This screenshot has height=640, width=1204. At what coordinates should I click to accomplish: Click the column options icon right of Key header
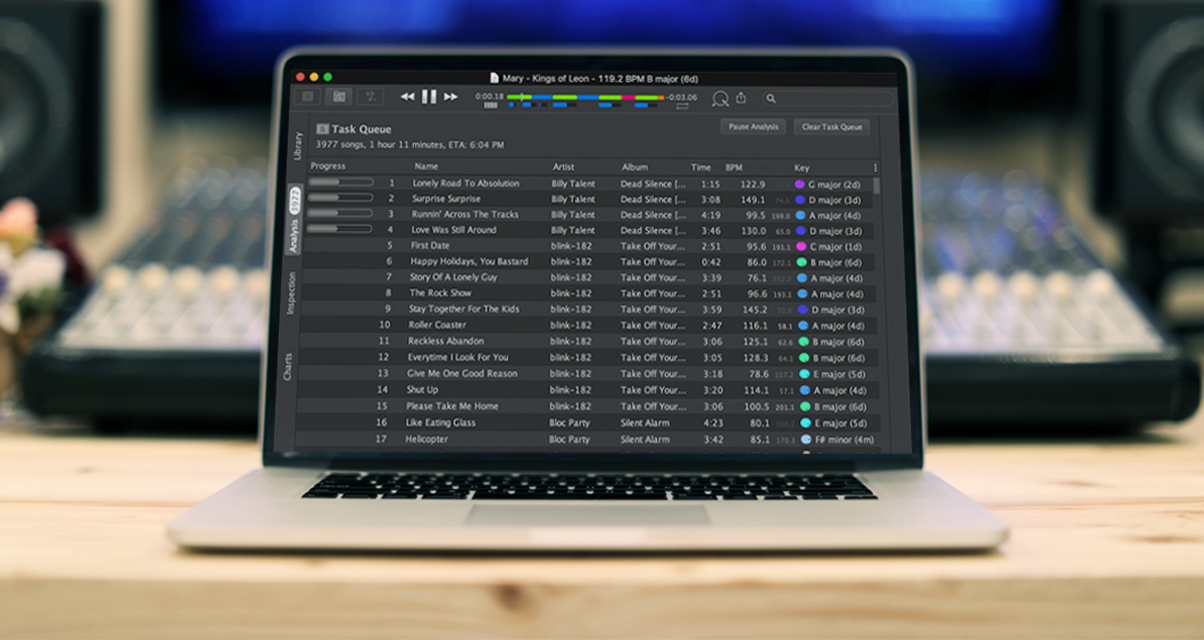(x=877, y=167)
